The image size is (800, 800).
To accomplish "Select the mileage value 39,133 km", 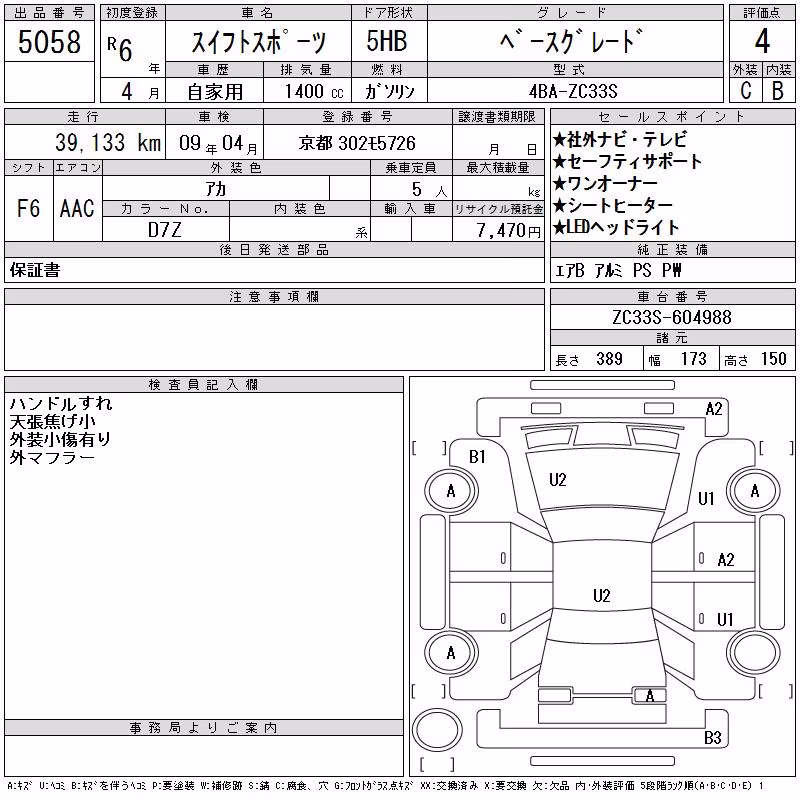I will (x=108, y=143).
